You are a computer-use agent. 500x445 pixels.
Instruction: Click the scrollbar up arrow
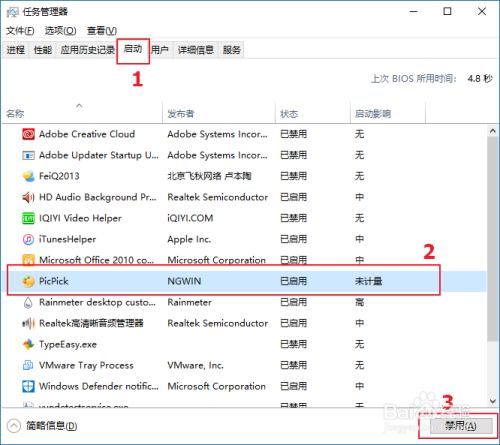[x=493, y=131]
